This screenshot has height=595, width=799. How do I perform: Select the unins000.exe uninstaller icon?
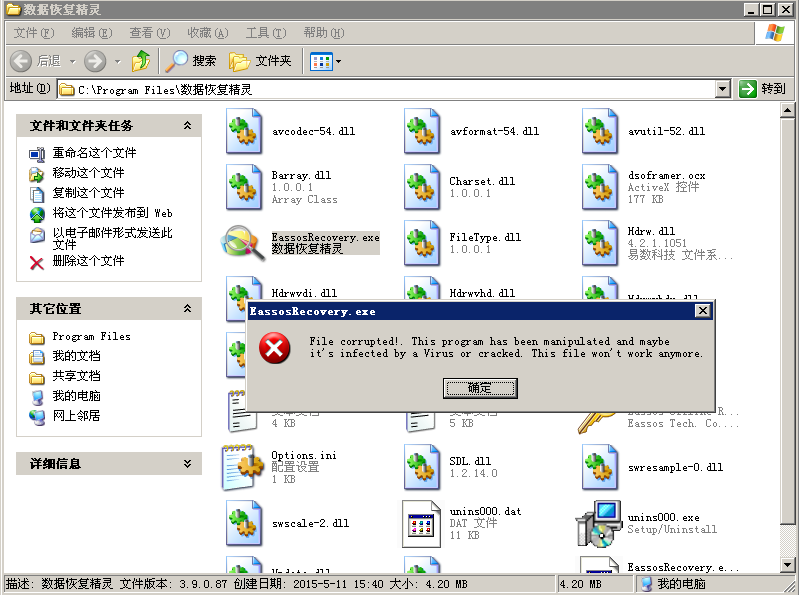coord(599,524)
